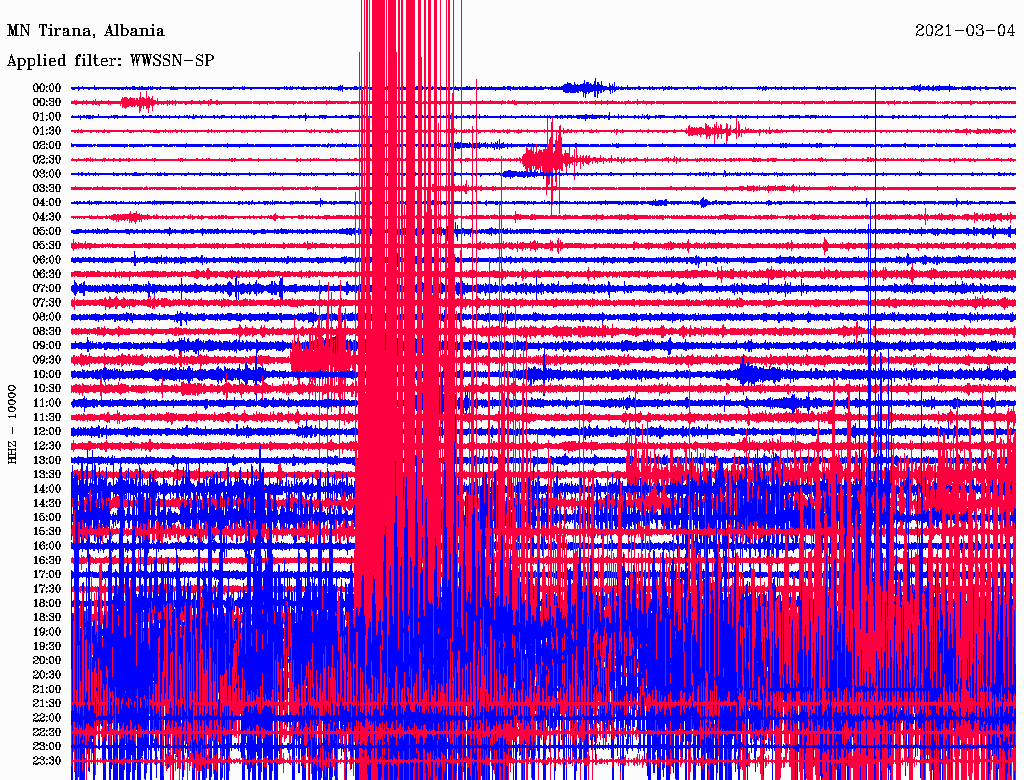The image size is (1024, 780).
Task: Select the 04:00 time row label
Action: 47,203
